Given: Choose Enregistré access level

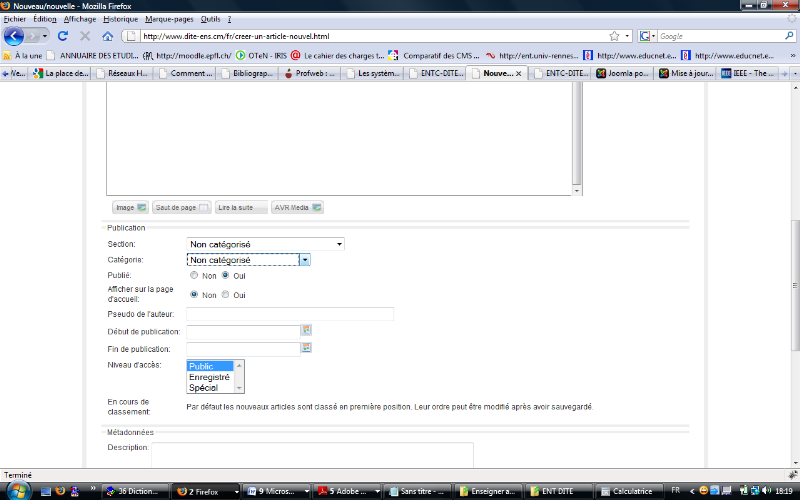Looking at the screenshot, I should tap(210, 377).
